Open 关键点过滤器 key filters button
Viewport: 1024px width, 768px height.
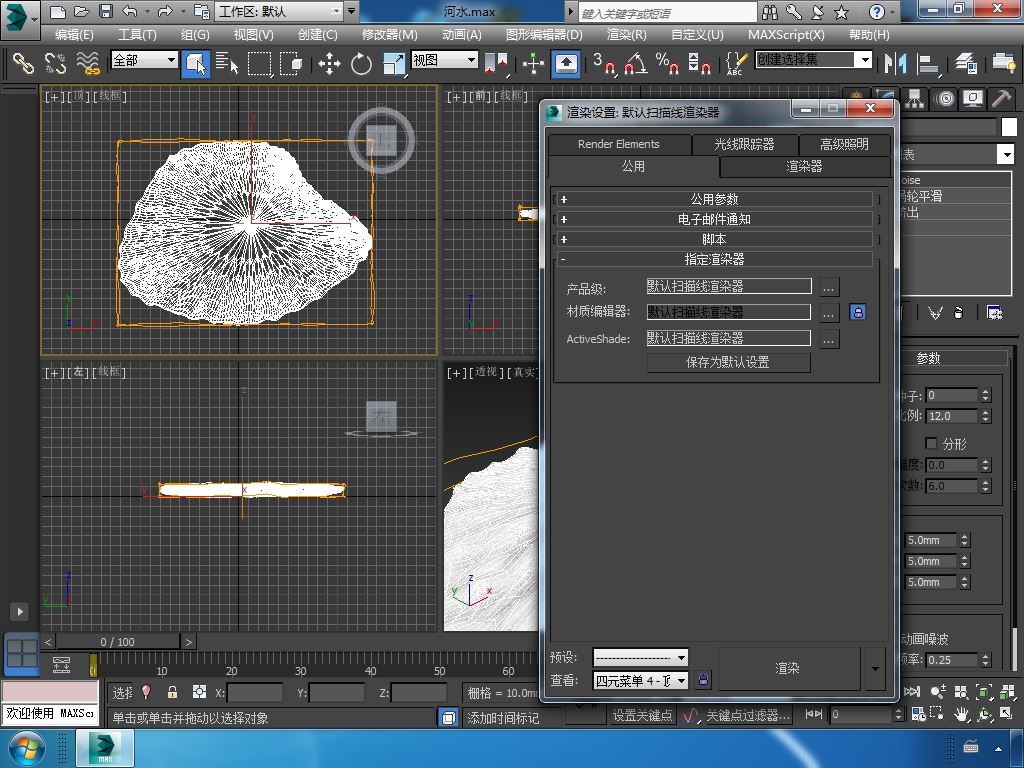pyautogui.click(x=748, y=716)
